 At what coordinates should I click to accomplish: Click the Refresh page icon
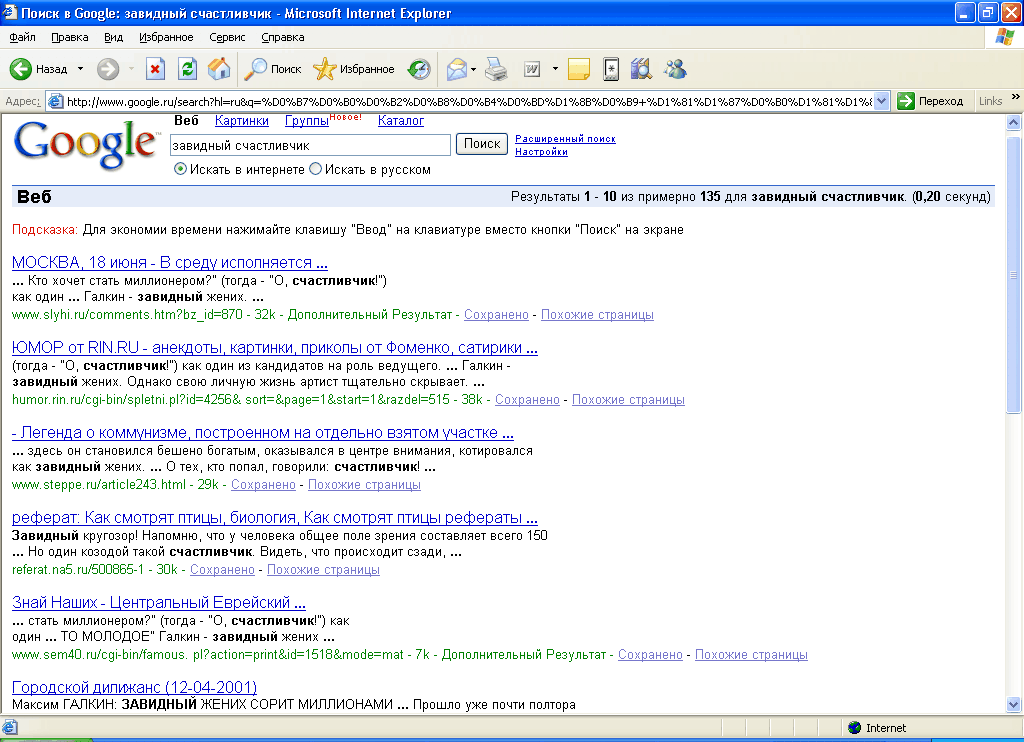click(187, 69)
